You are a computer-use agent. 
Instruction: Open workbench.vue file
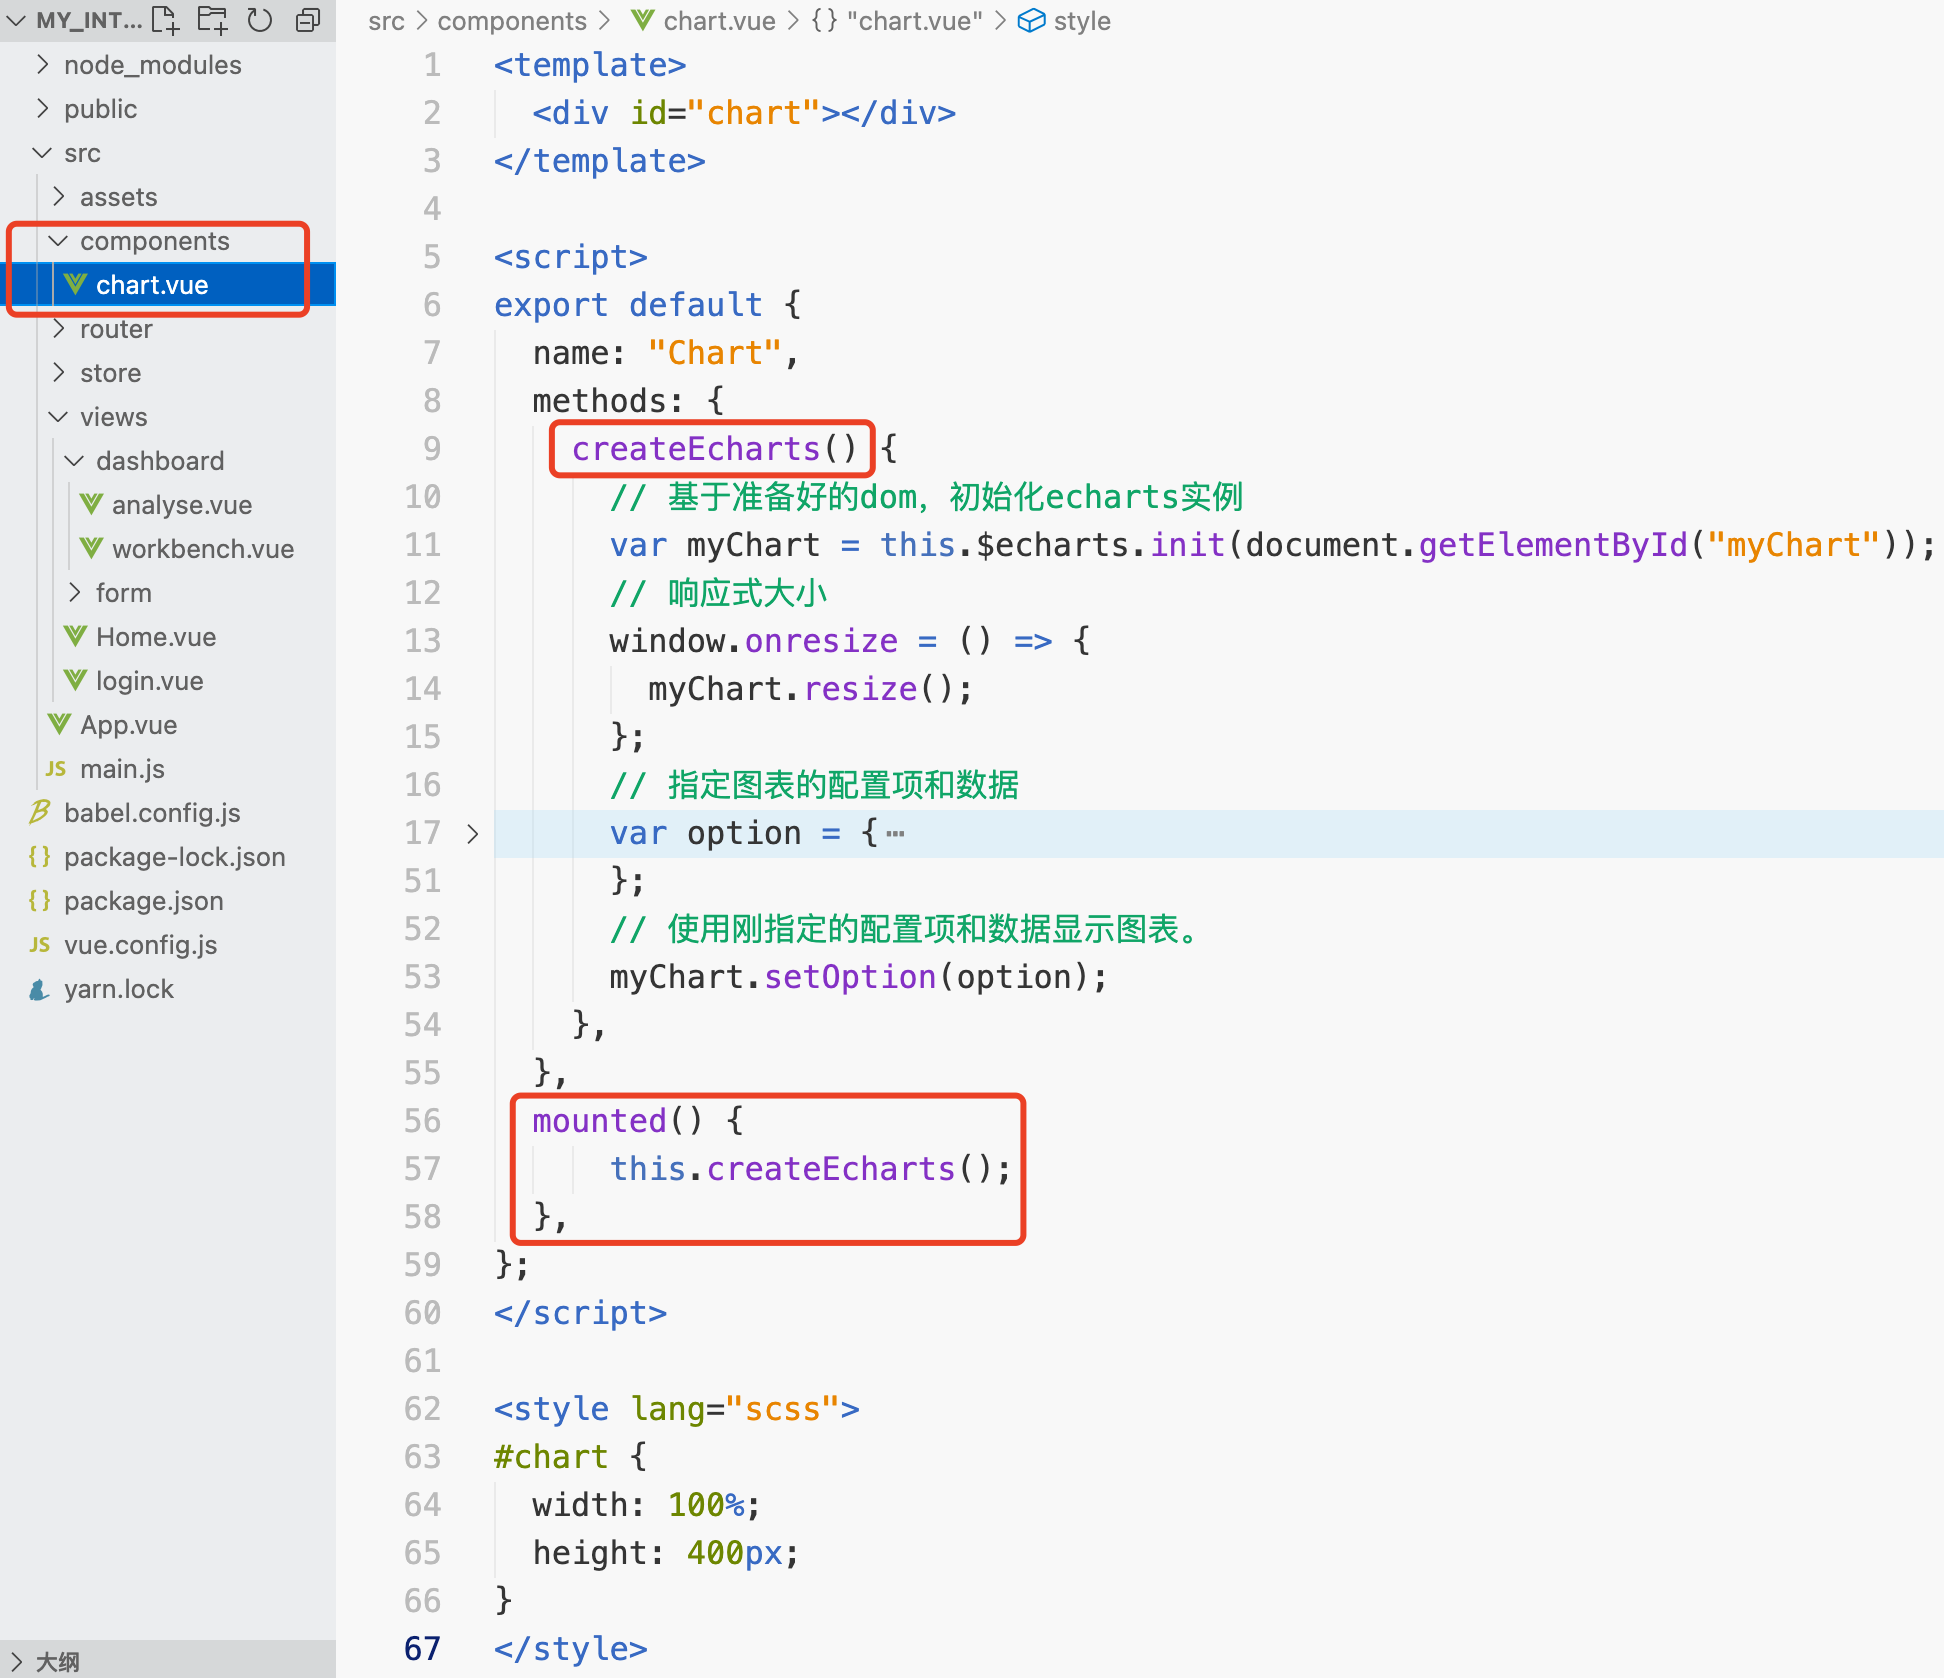click(202, 549)
